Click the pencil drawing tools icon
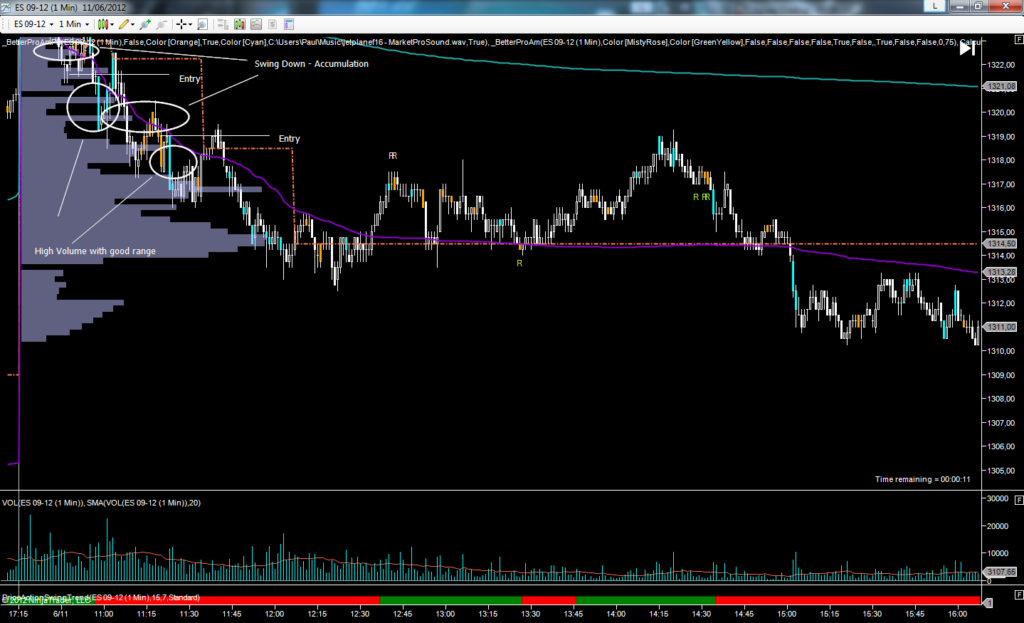Screen dimensions: 1024x623 click(x=124, y=23)
